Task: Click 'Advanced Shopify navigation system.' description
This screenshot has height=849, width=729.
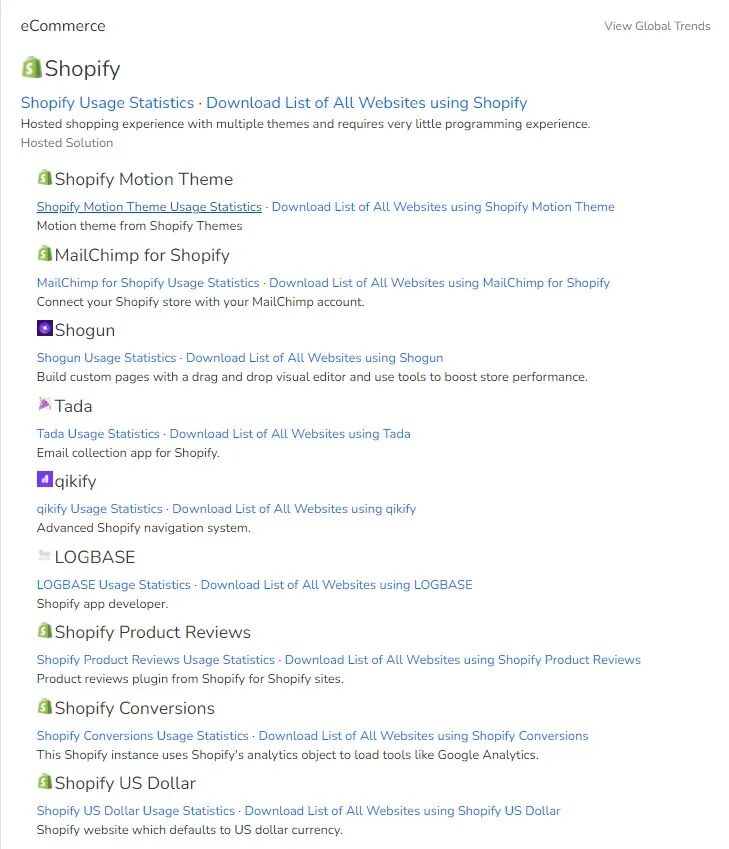Action: tap(144, 528)
